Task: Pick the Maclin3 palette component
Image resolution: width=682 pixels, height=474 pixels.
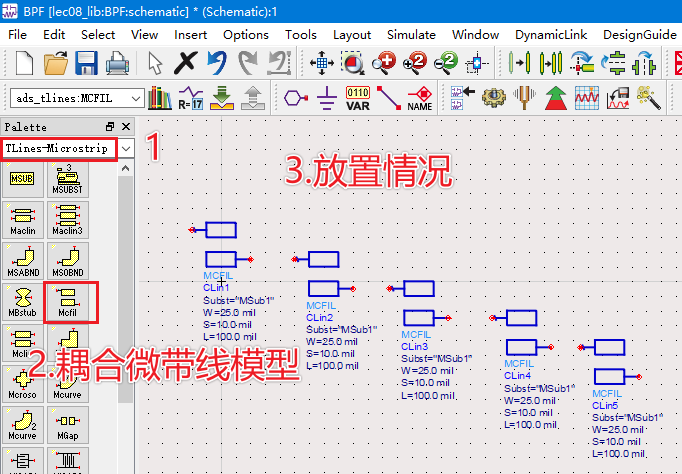Action: 67,220
